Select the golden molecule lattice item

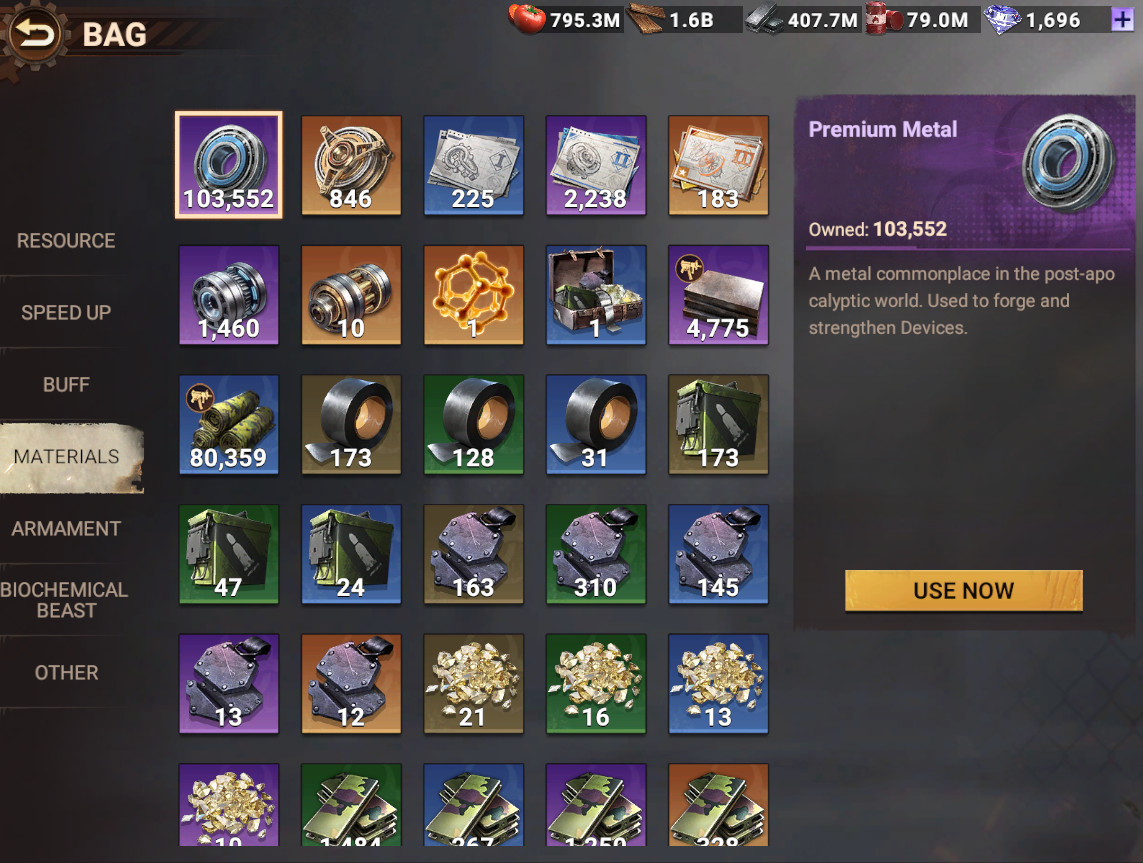473,294
